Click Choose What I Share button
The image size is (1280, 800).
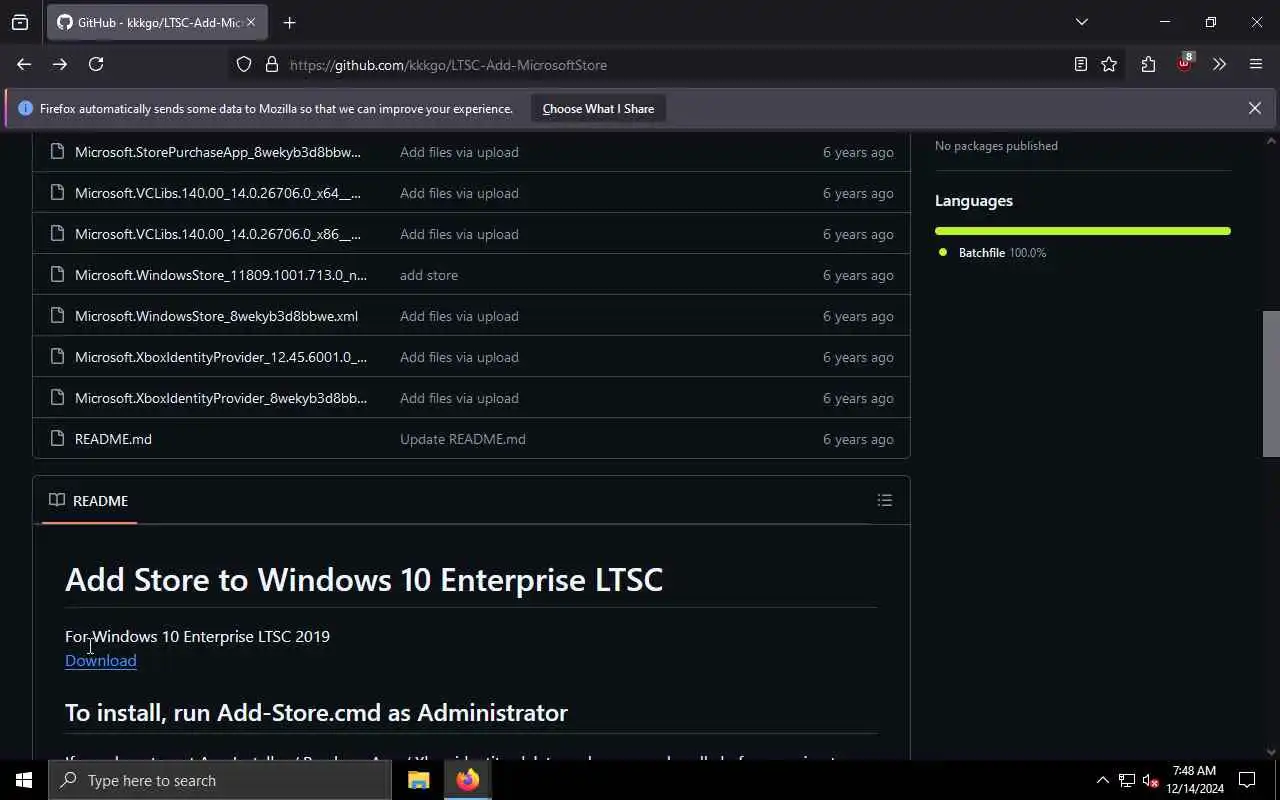click(598, 109)
